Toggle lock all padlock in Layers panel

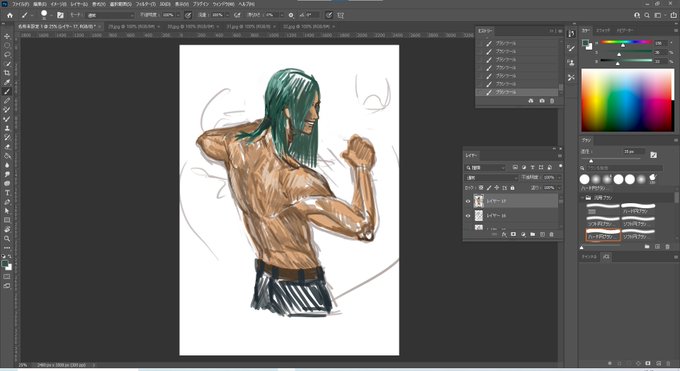[512, 188]
